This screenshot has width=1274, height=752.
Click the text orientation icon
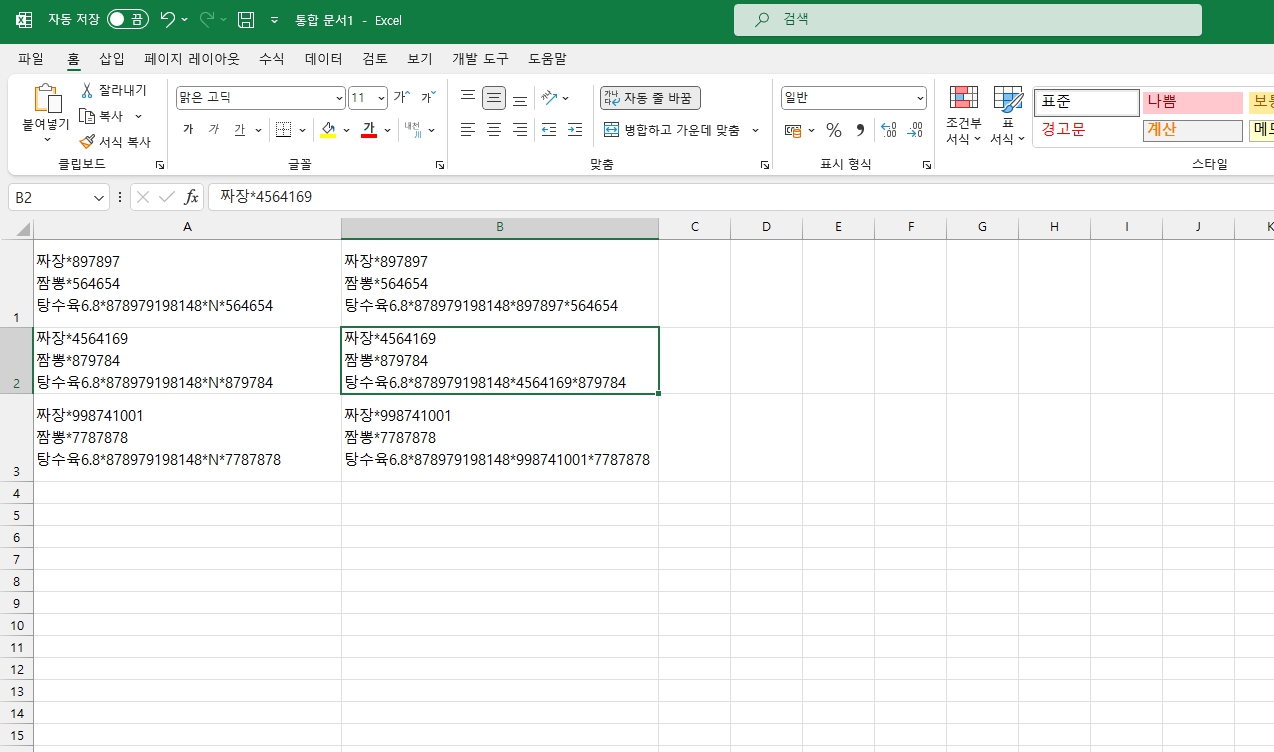tap(549, 97)
